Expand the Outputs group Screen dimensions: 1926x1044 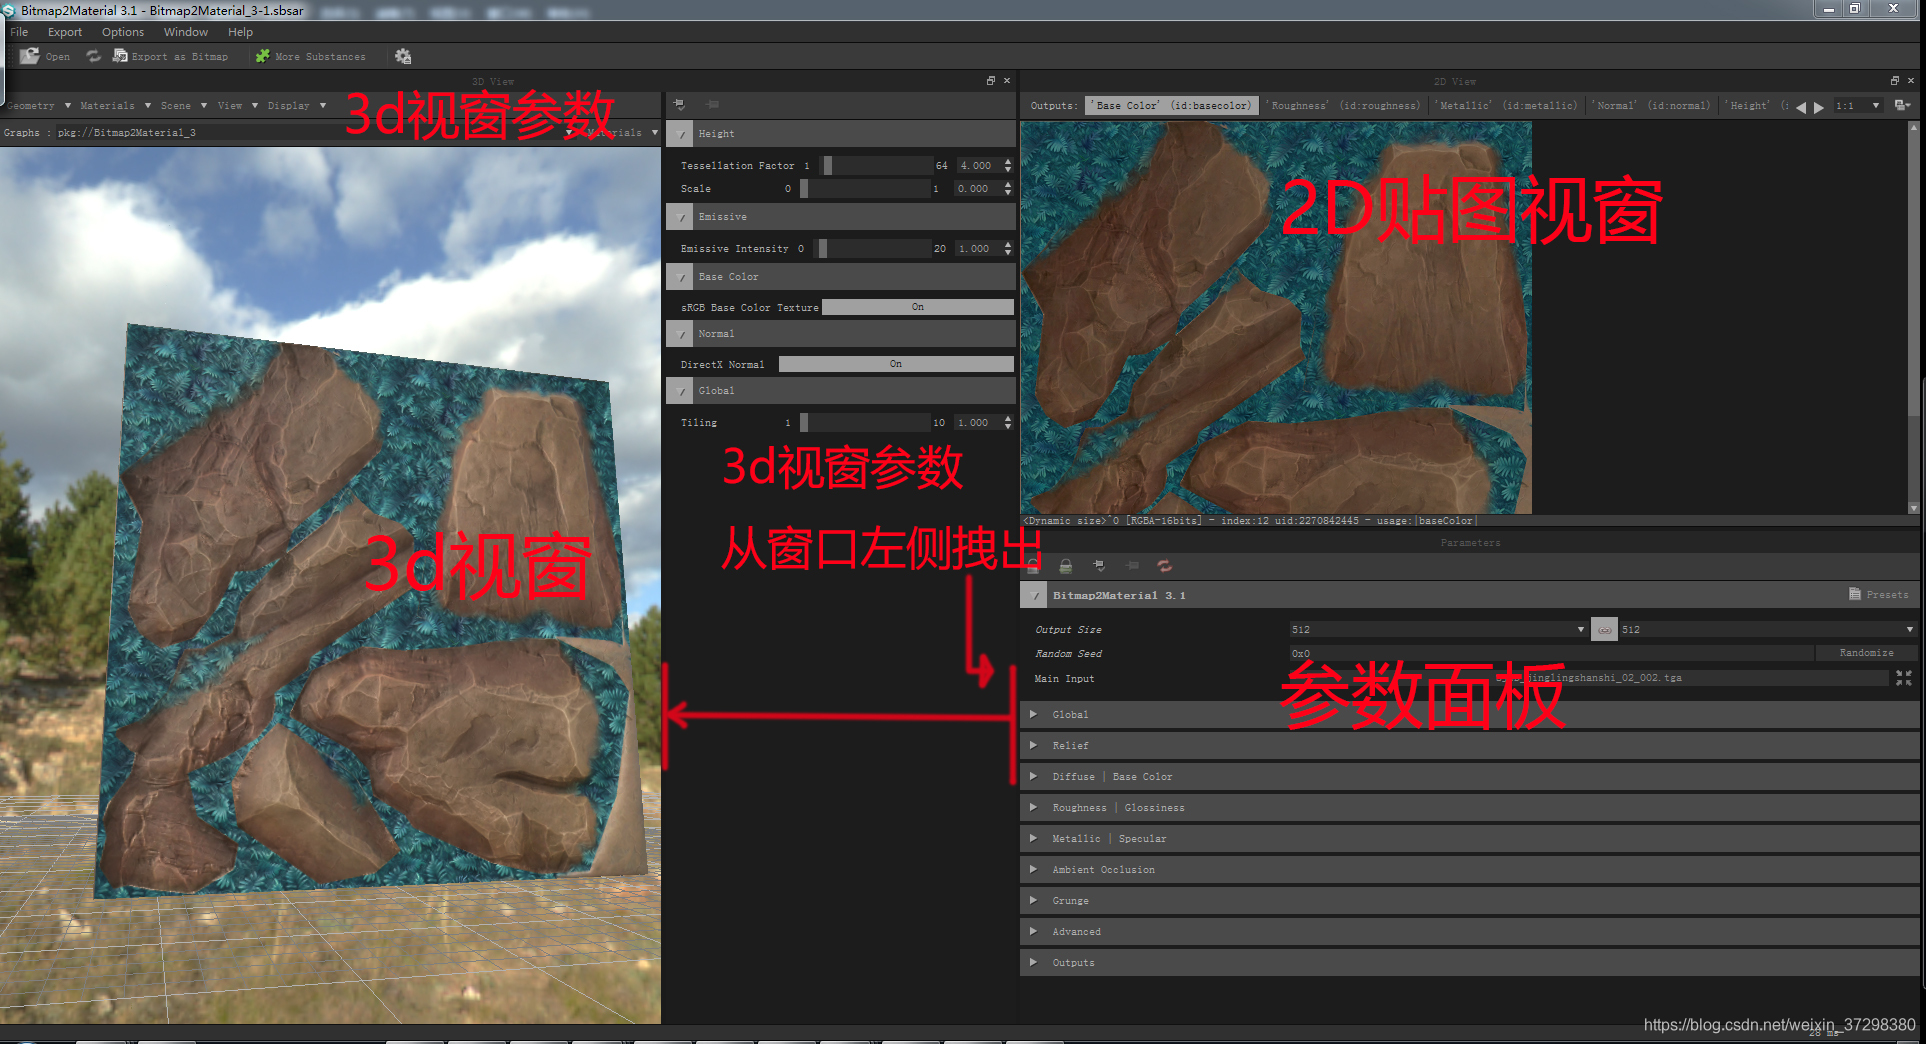[1033, 962]
